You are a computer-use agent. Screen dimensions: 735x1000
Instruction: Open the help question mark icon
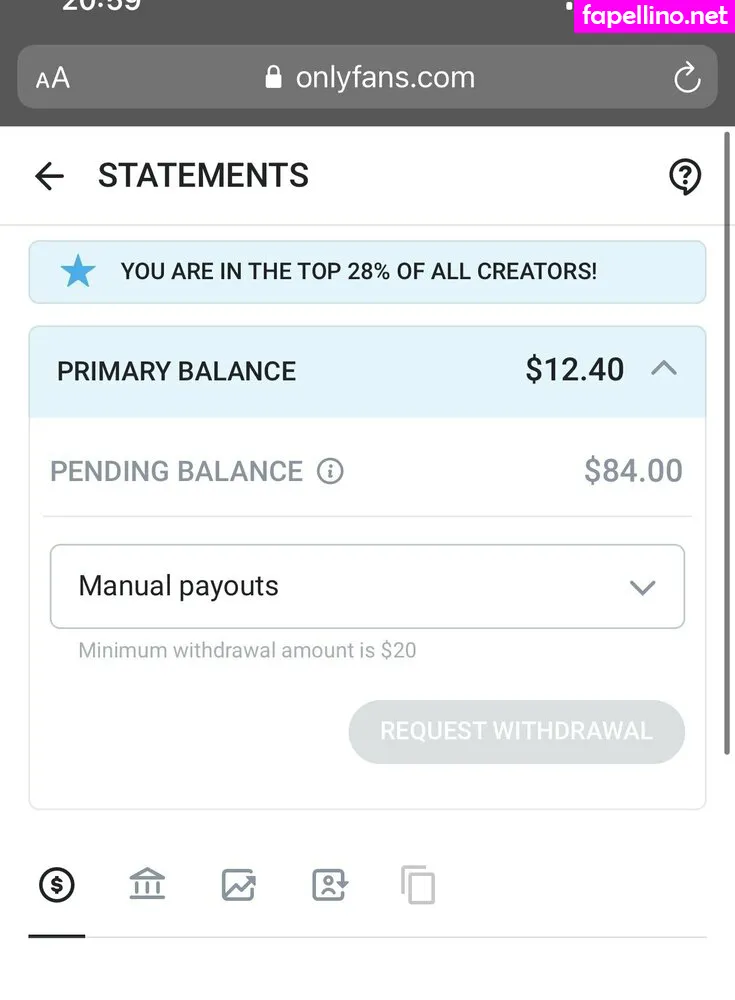(x=685, y=177)
